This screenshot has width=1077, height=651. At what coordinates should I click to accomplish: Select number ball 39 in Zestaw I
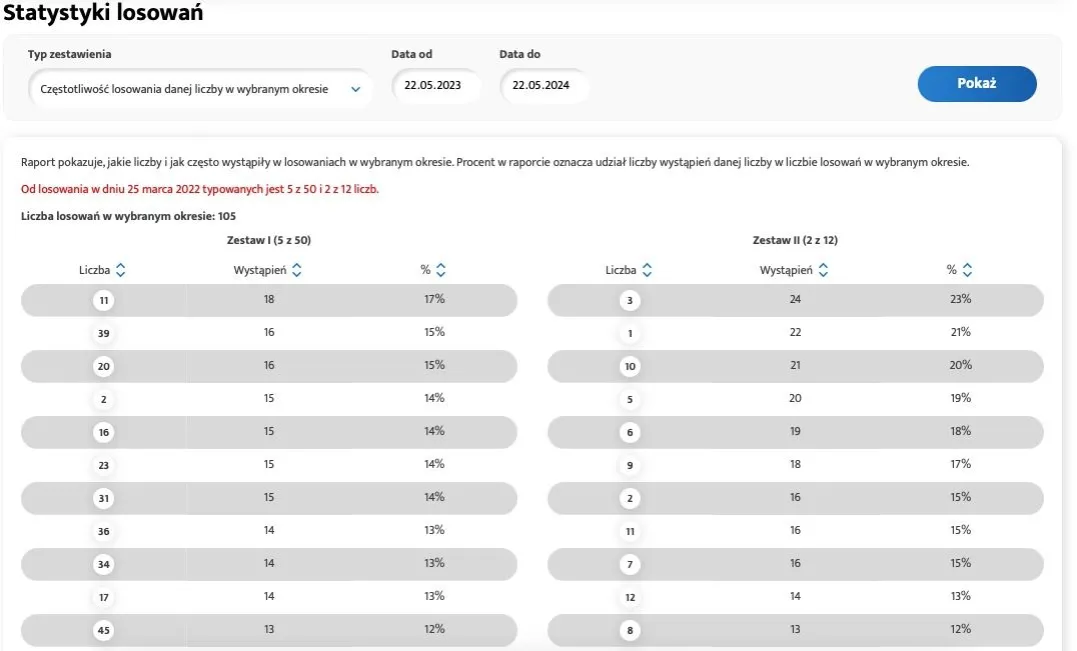point(104,333)
